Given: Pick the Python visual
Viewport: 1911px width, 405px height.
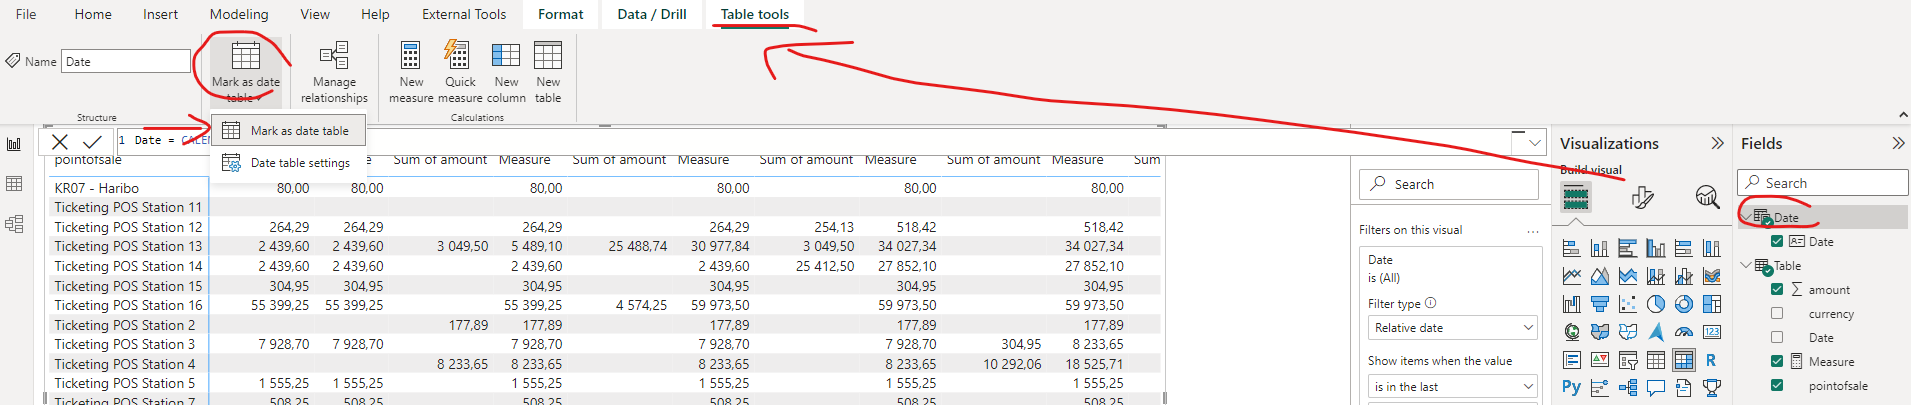Looking at the screenshot, I should [1572, 388].
